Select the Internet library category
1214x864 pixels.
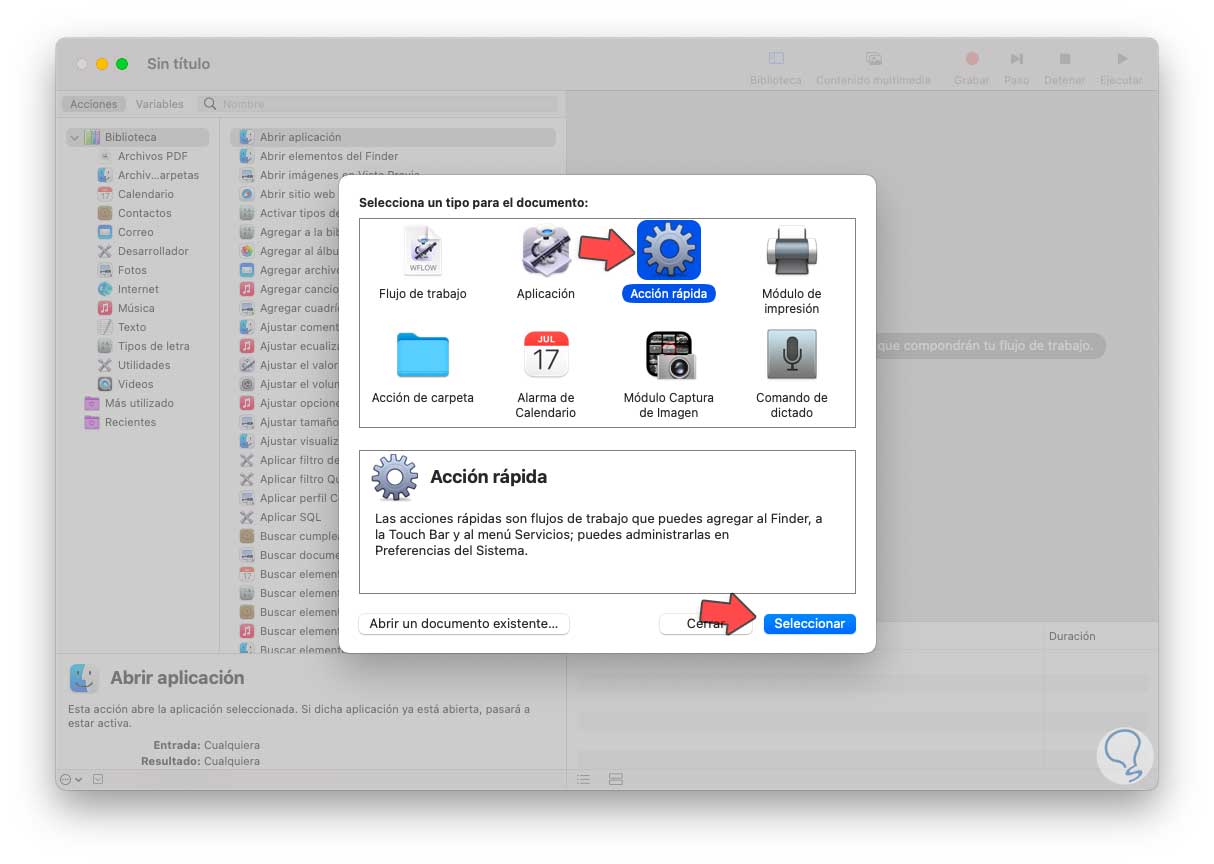[138, 289]
